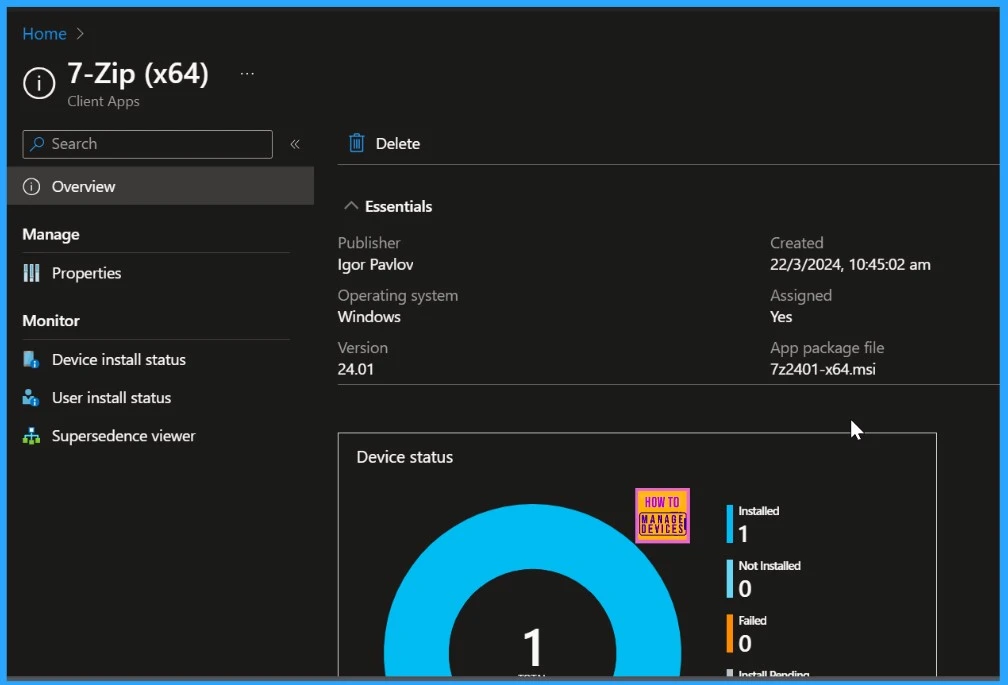Click the Overview info circle icon
This screenshot has height=685, width=1008.
tap(32, 186)
